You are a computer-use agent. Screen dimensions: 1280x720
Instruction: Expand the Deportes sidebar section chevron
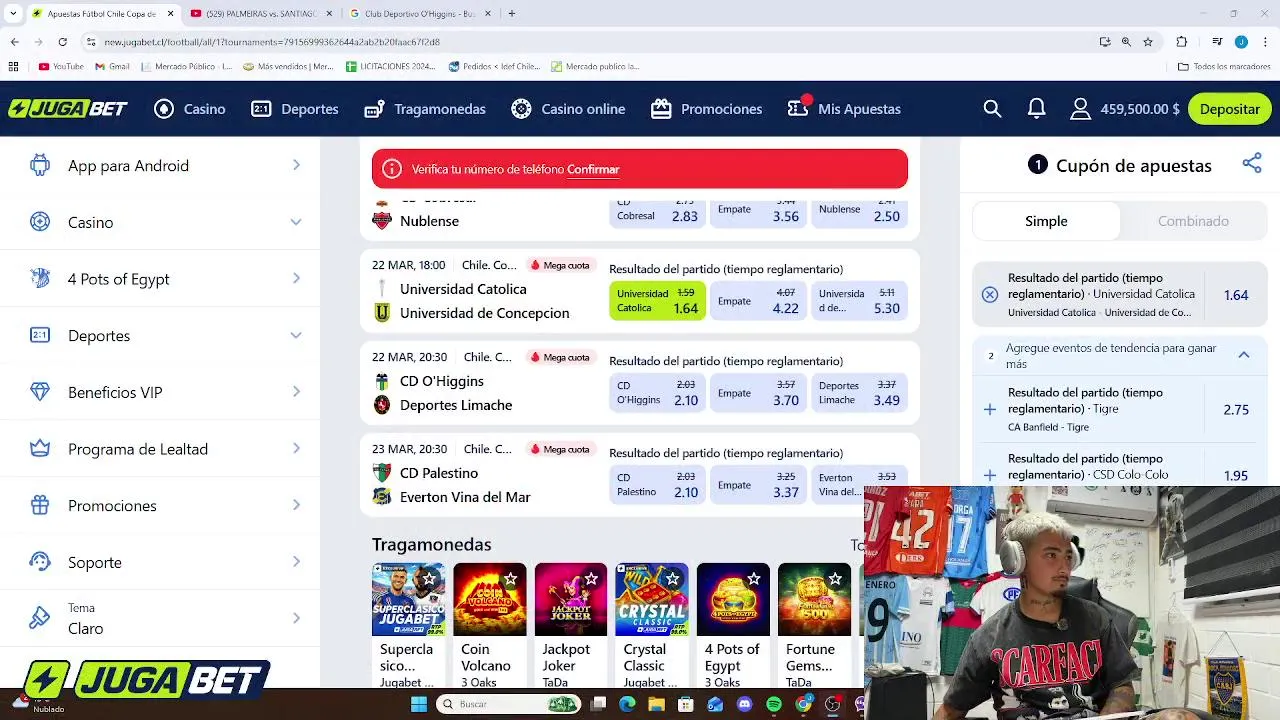click(296, 335)
